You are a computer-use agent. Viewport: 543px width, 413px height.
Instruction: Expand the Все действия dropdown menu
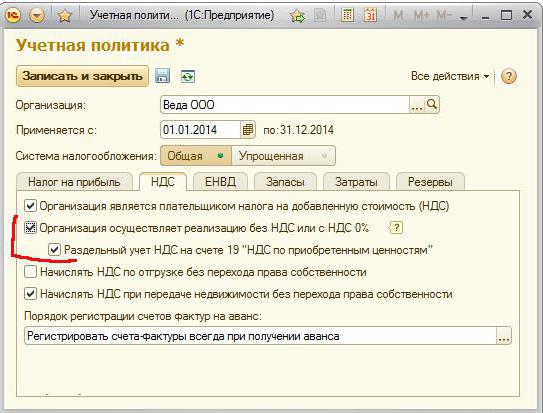pyautogui.click(x=450, y=76)
